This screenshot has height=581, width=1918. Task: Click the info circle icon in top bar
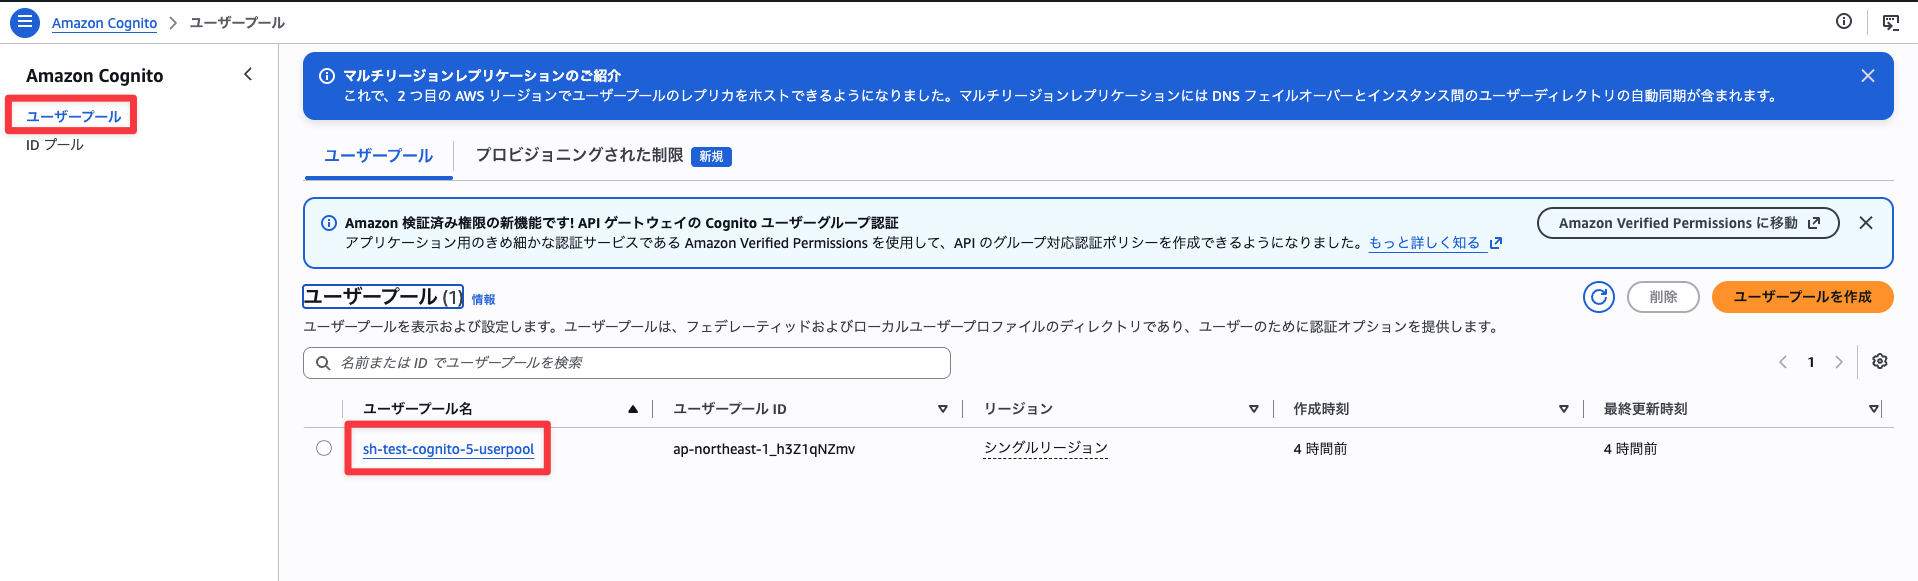pos(1844,21)
